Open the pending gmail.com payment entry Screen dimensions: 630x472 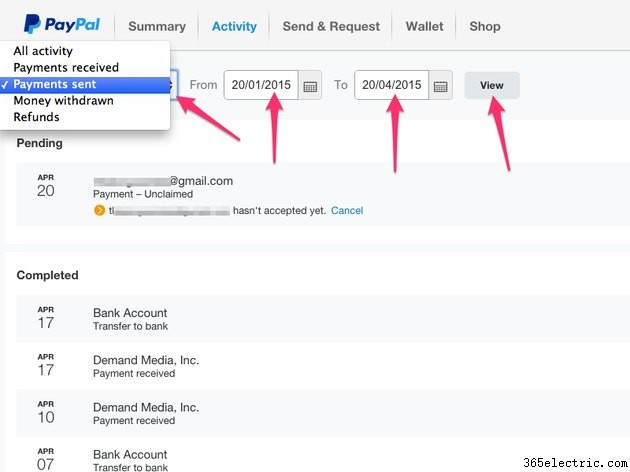click(x=323, y=194)
